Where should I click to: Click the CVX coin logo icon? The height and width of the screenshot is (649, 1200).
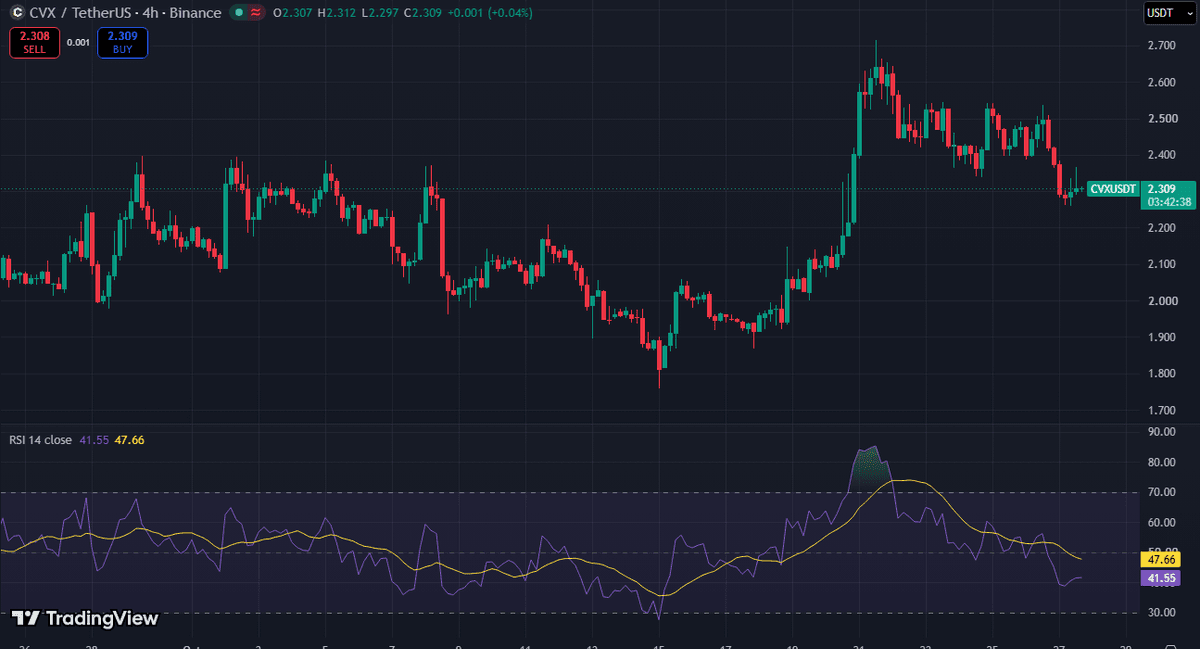pos(17,13)
